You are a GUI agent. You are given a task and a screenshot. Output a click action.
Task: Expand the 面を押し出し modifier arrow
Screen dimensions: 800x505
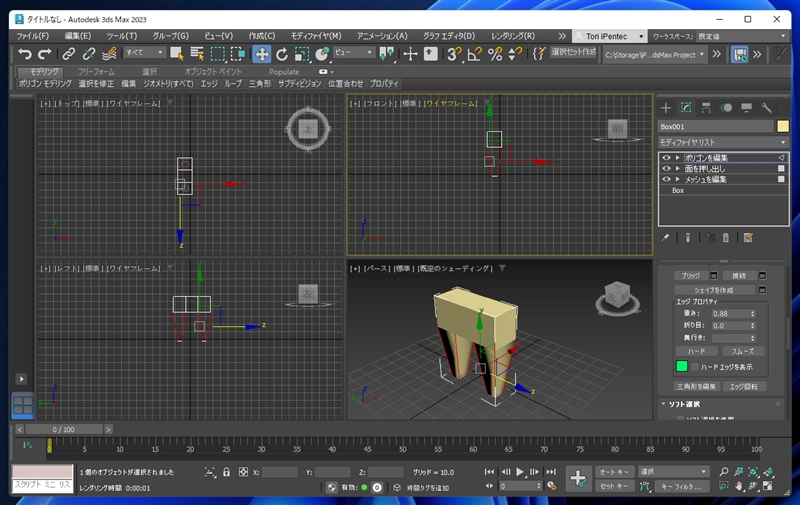pos(678,168)
